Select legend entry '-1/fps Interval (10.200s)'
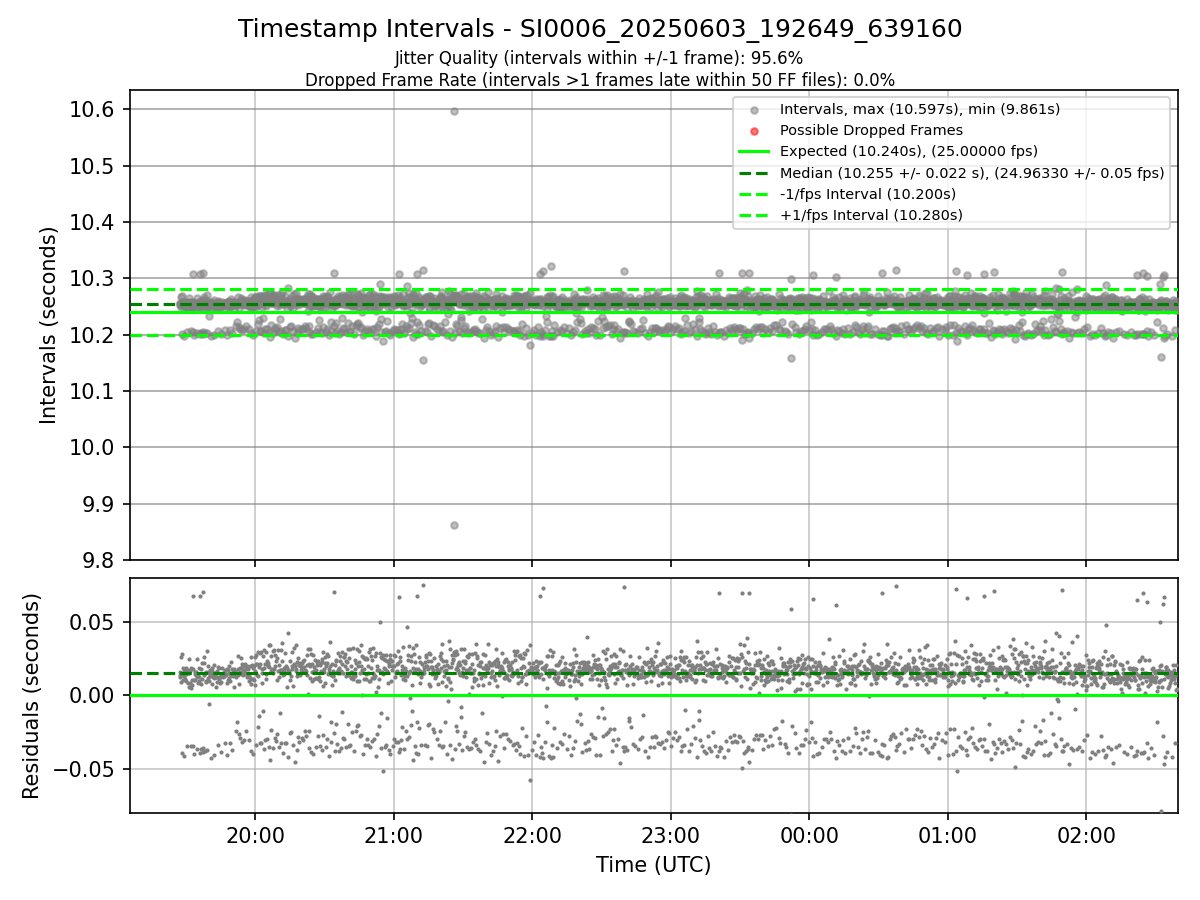 pos(867,194)
